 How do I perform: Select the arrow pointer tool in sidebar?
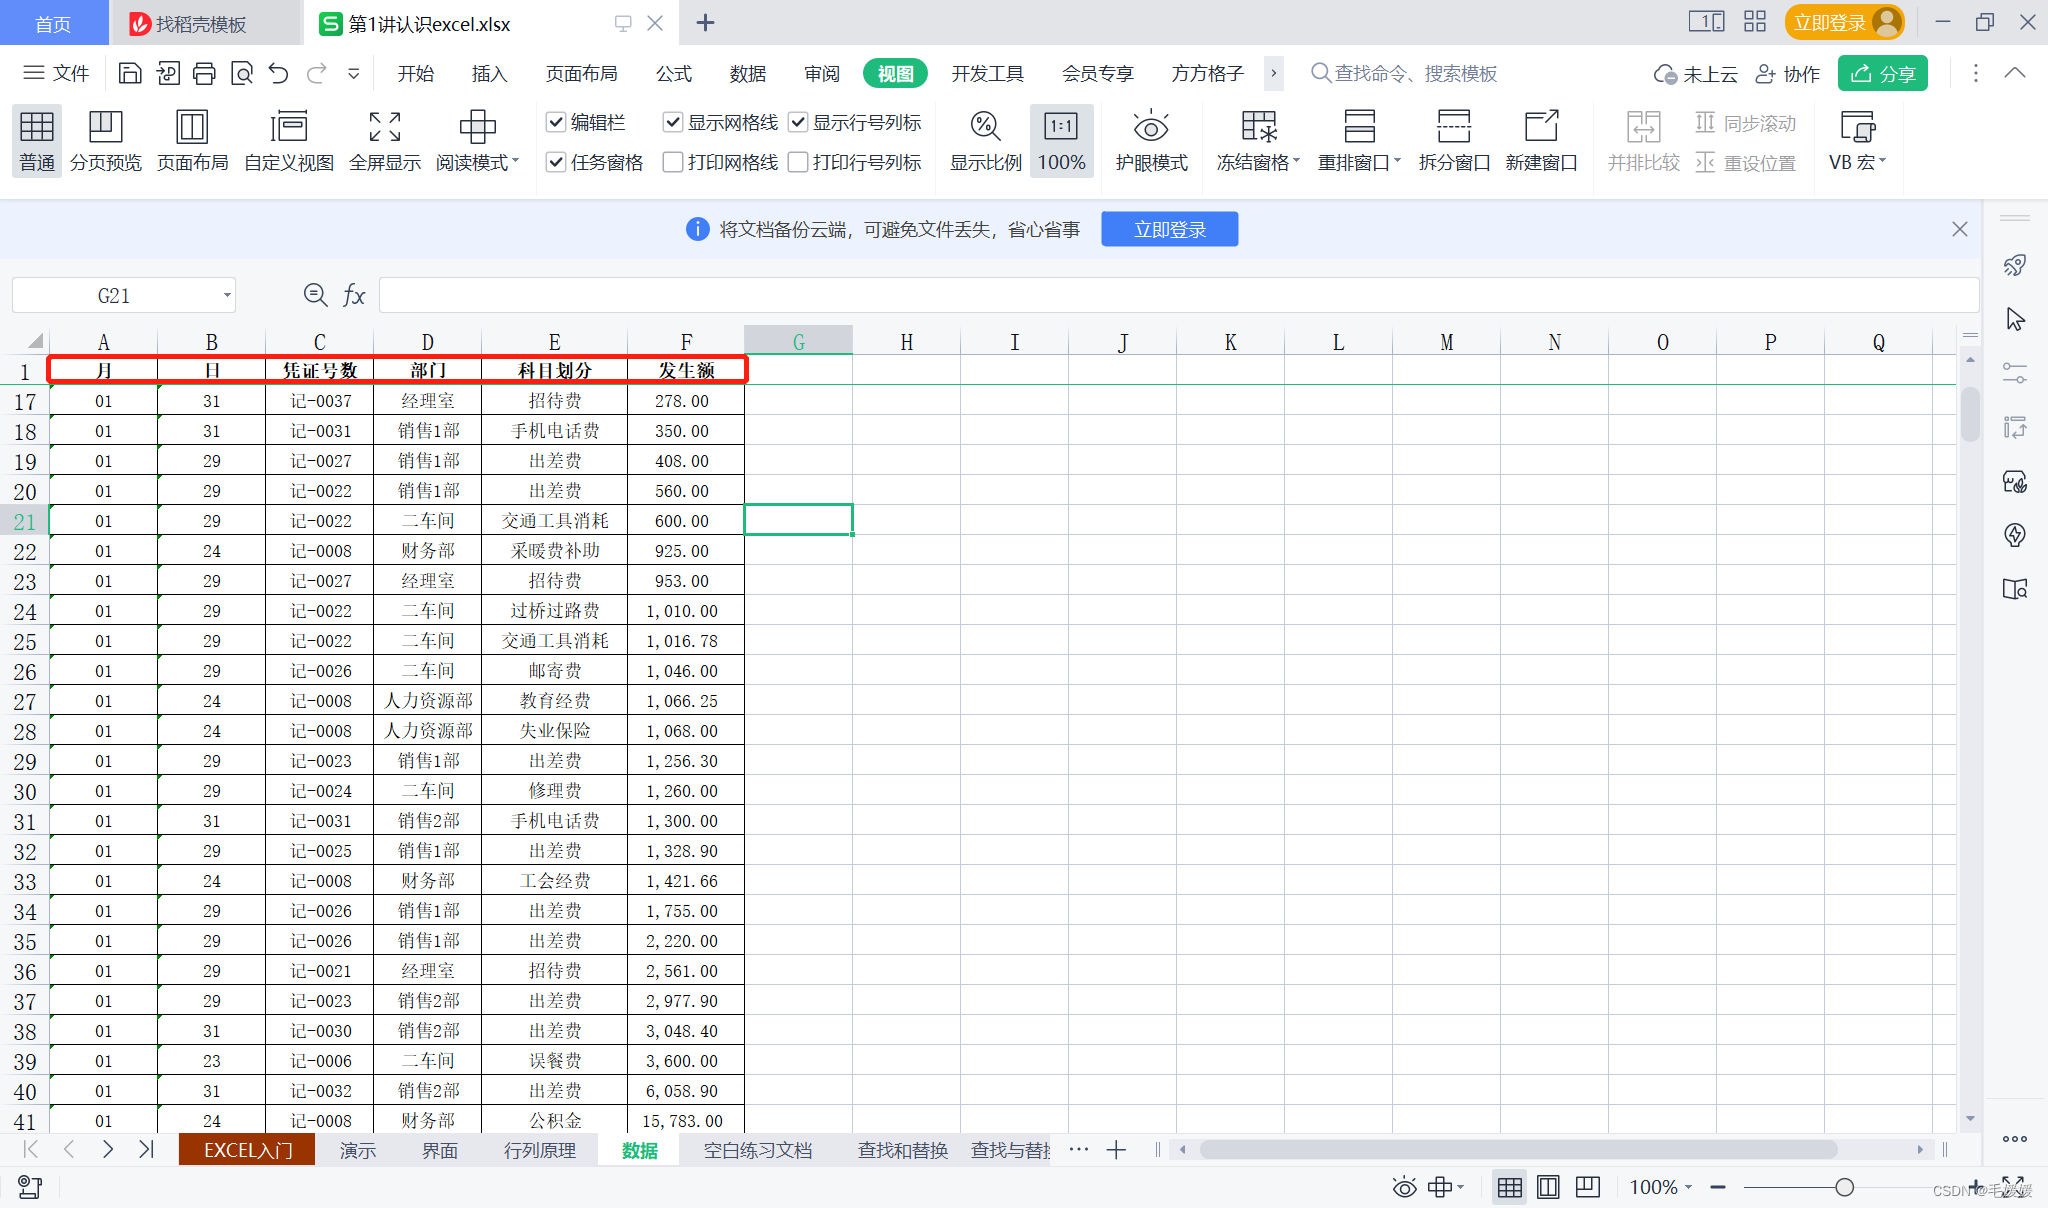pyautogui.click(x=2015, y=319)
